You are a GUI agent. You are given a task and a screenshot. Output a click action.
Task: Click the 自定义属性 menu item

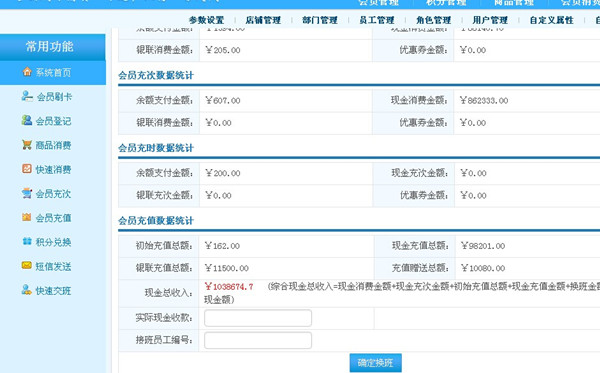(x=551, y=20)
